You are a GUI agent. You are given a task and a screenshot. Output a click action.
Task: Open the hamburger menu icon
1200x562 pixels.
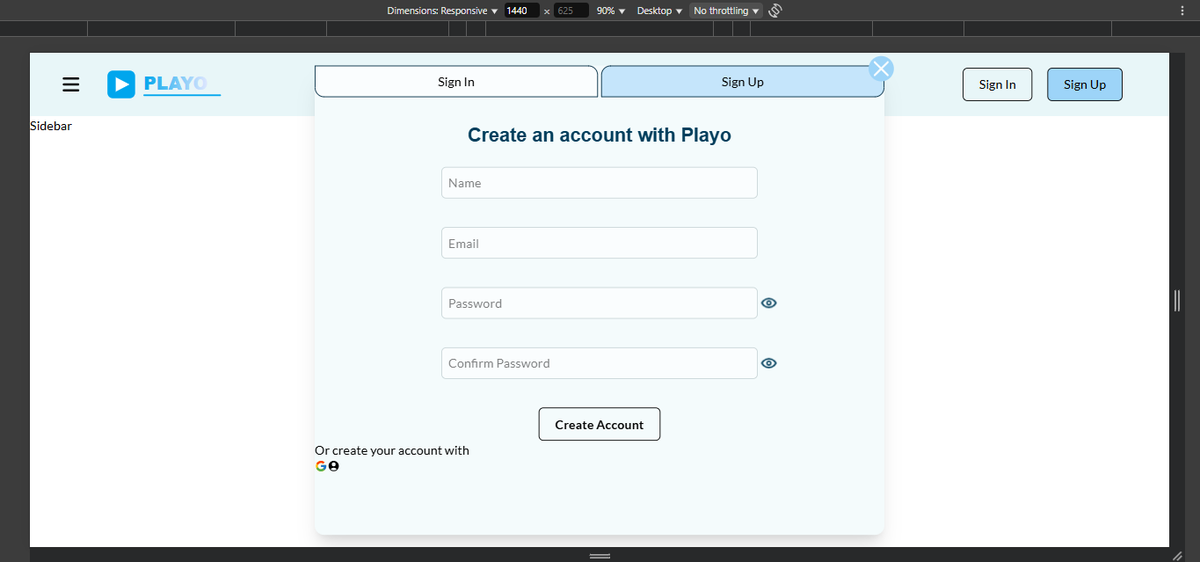(71, 84)
